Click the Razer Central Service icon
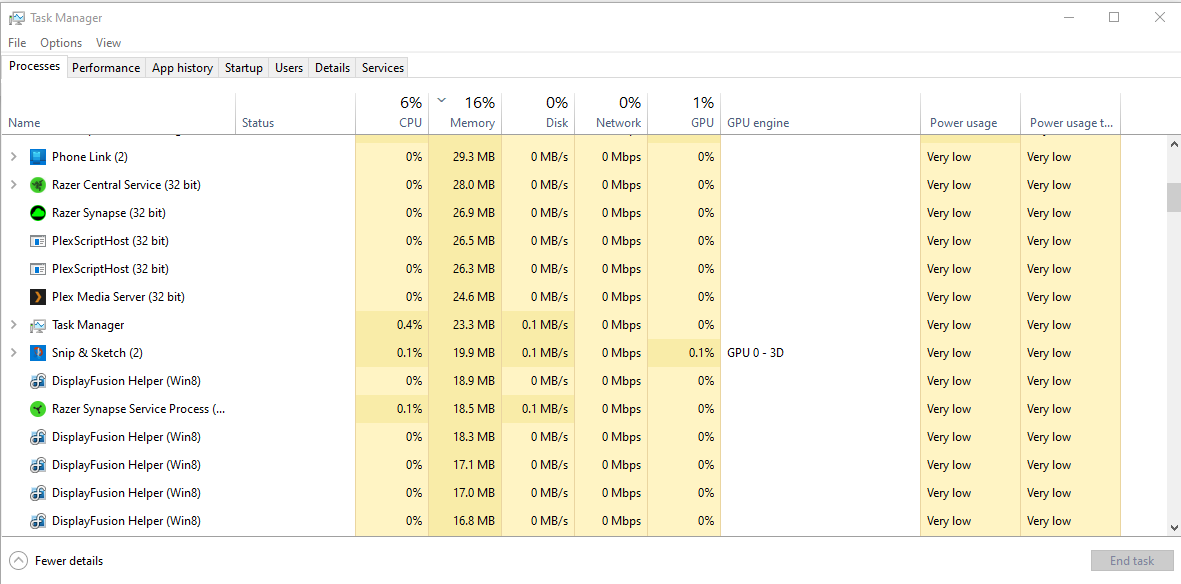This screenshot has height=584, width=1181. coord(38,185)
